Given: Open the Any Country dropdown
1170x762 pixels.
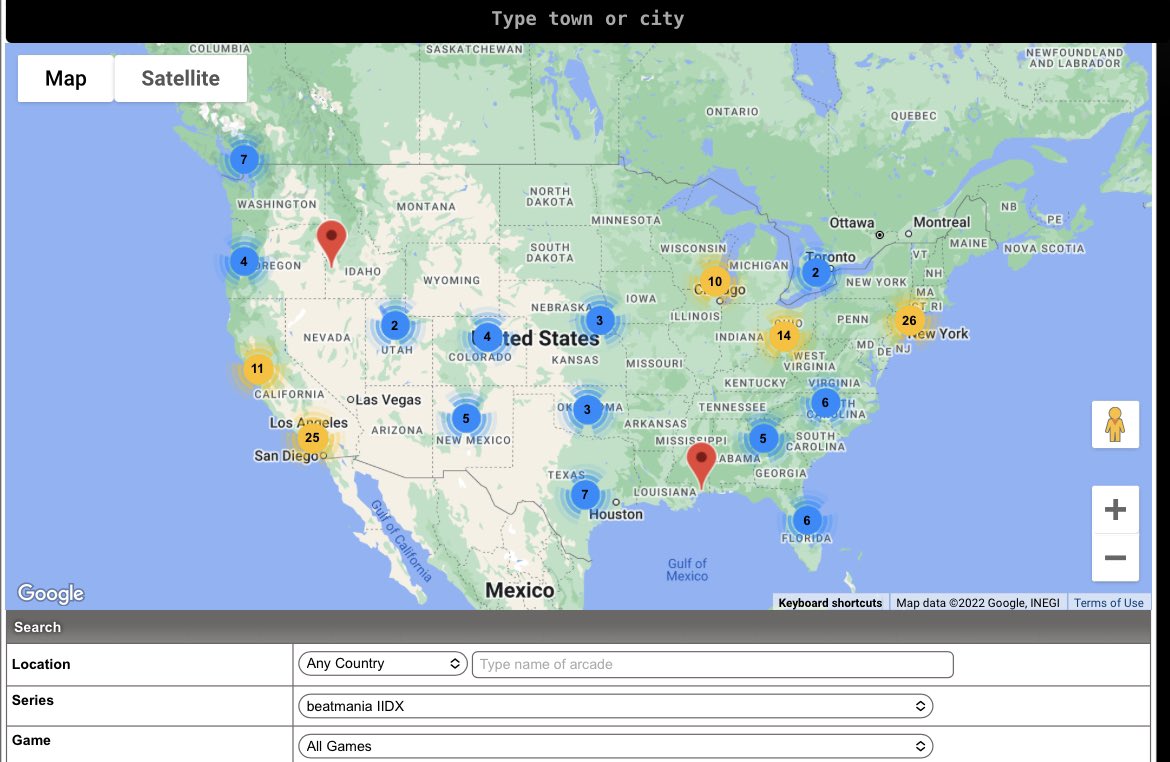Looking at the screenshot, I should coord(382,664).
